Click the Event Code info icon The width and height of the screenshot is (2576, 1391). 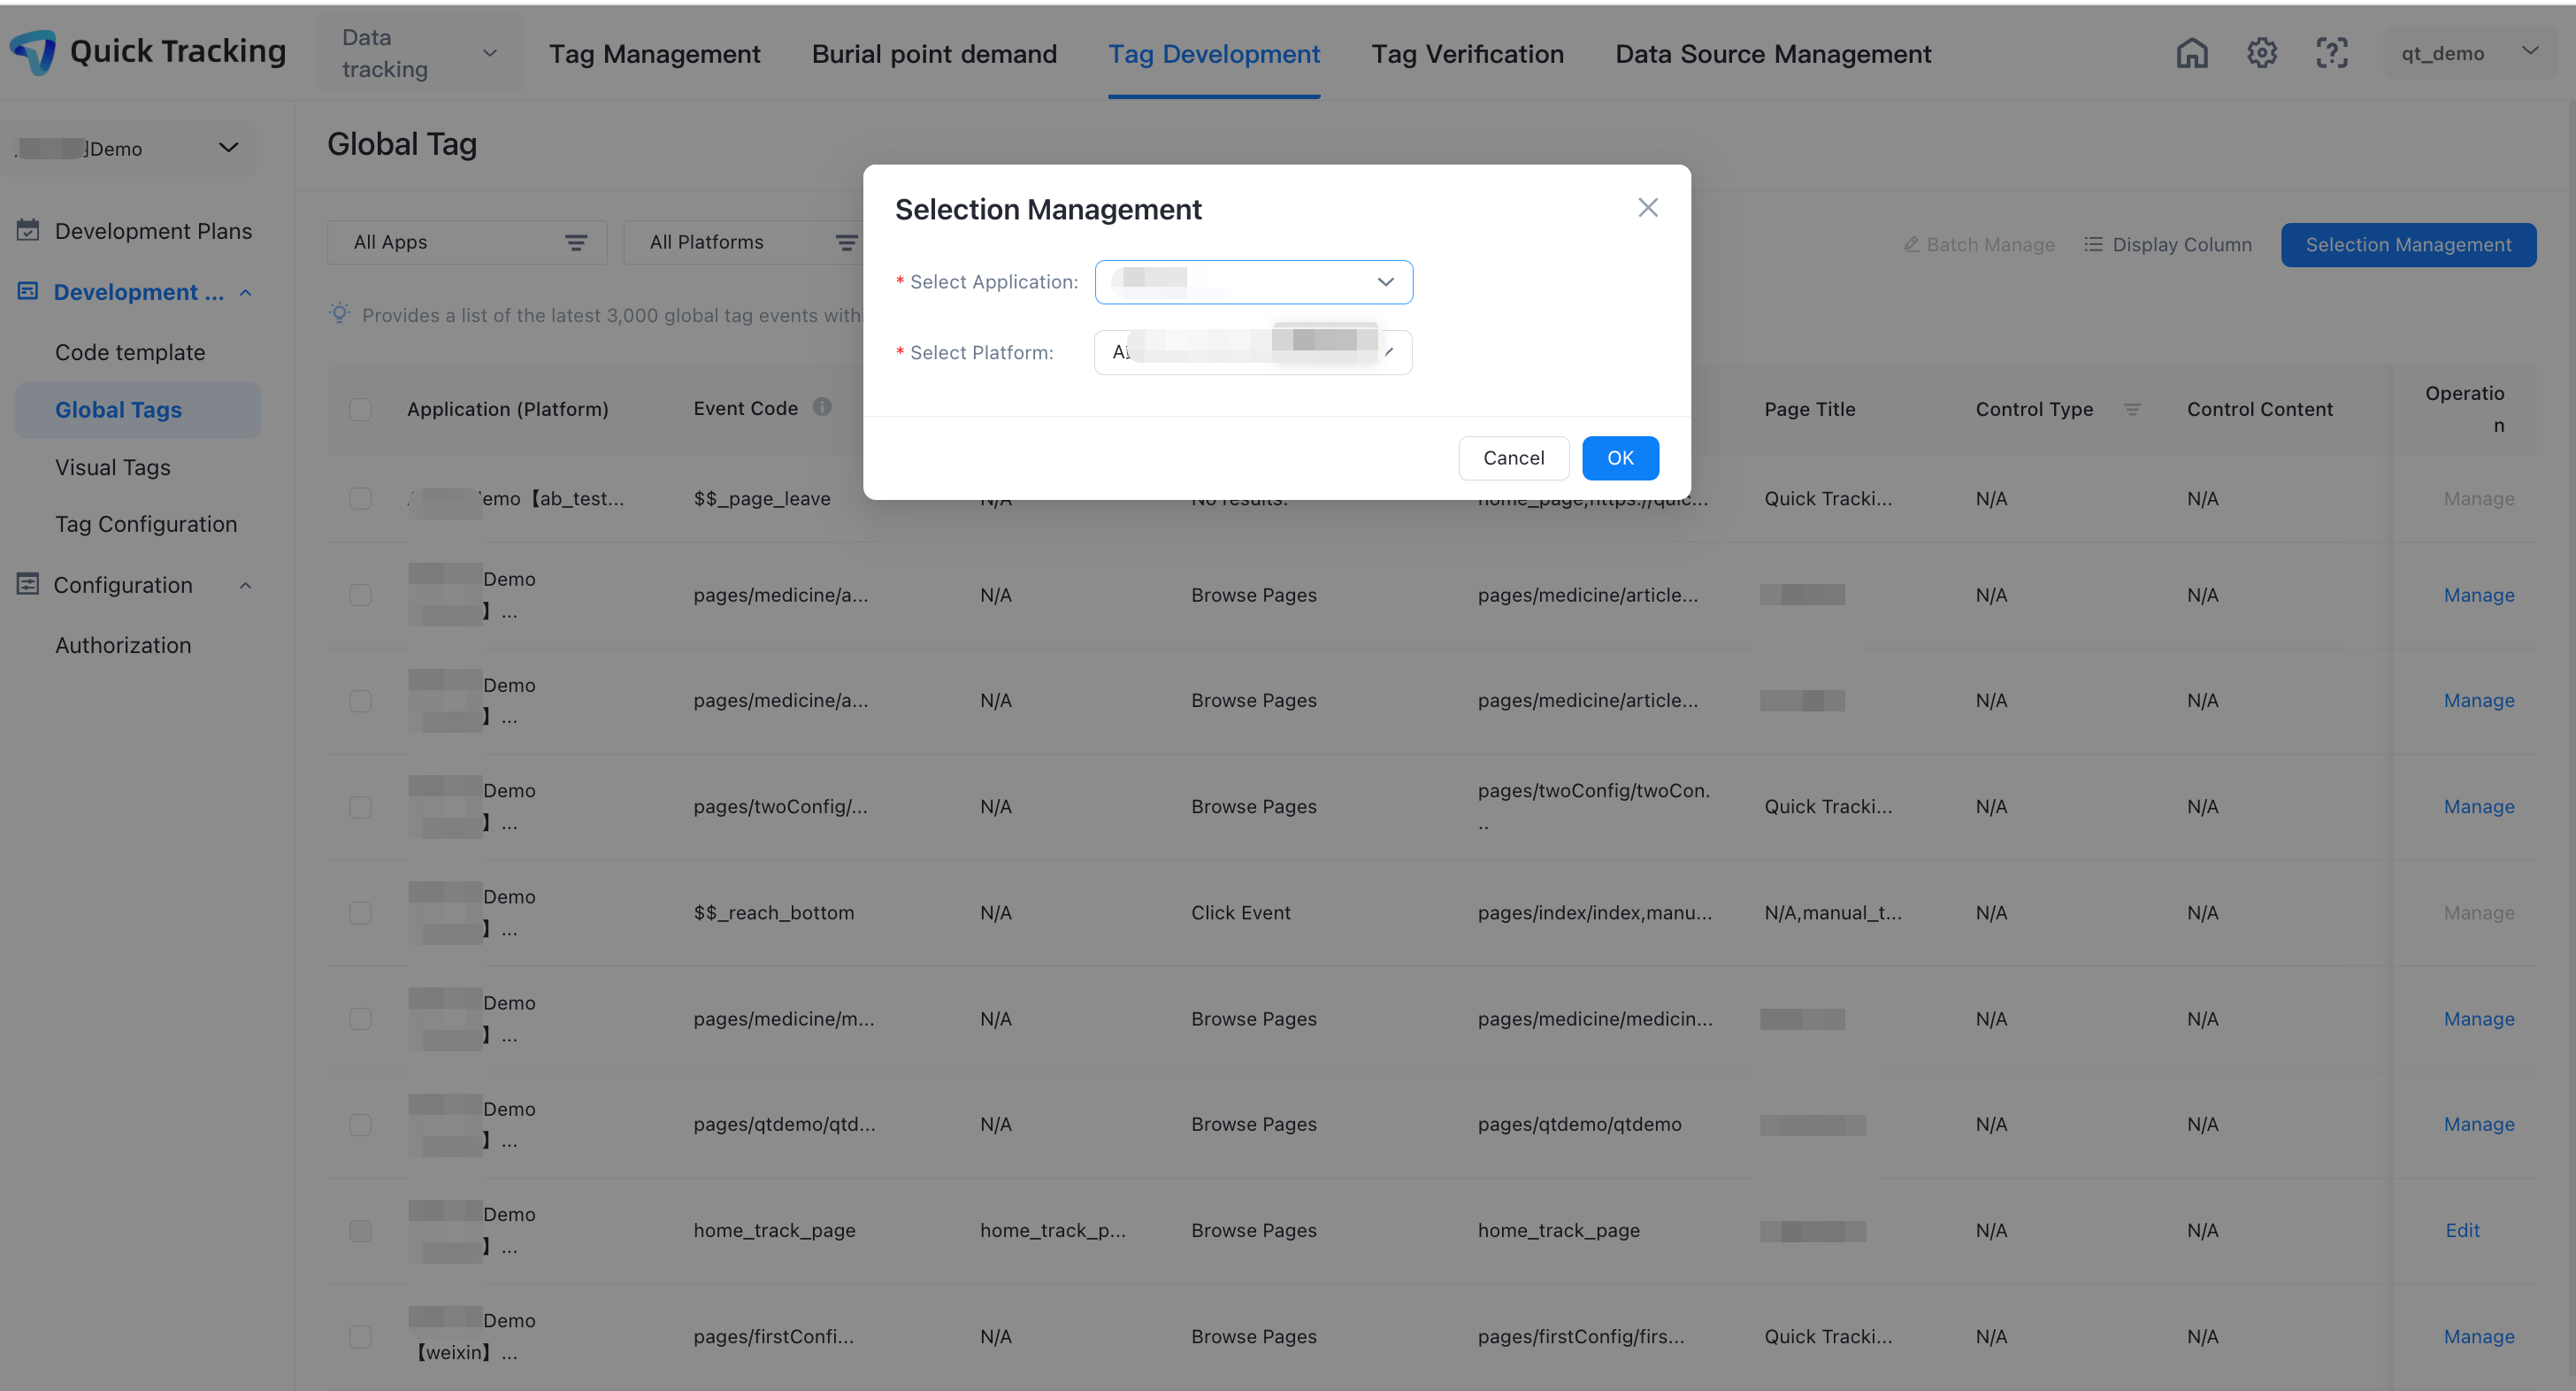[x=822, y=407]
